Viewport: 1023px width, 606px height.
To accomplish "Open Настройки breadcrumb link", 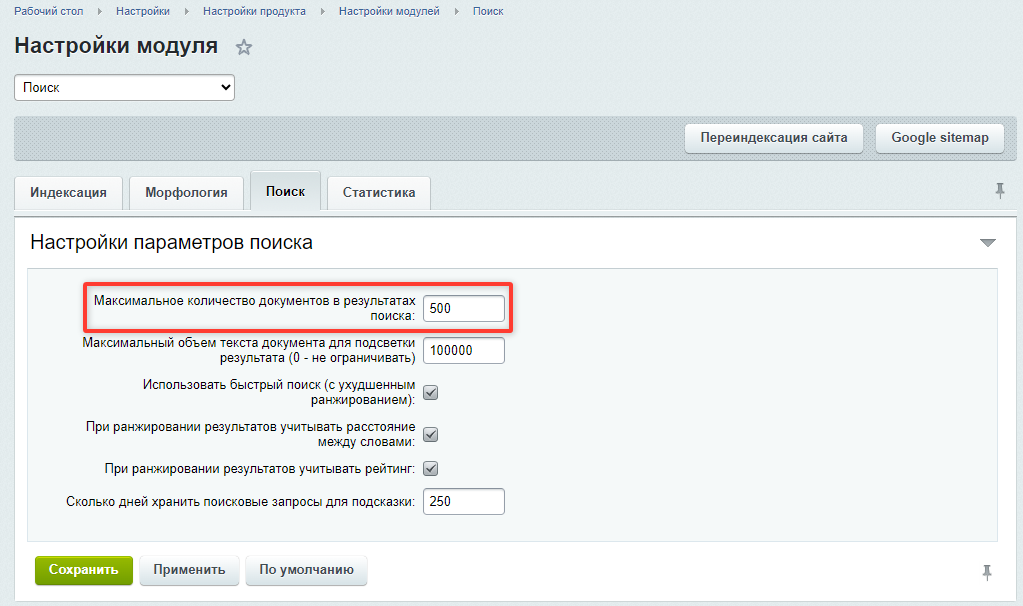I will pyautogui.click(x=143, y=11).
